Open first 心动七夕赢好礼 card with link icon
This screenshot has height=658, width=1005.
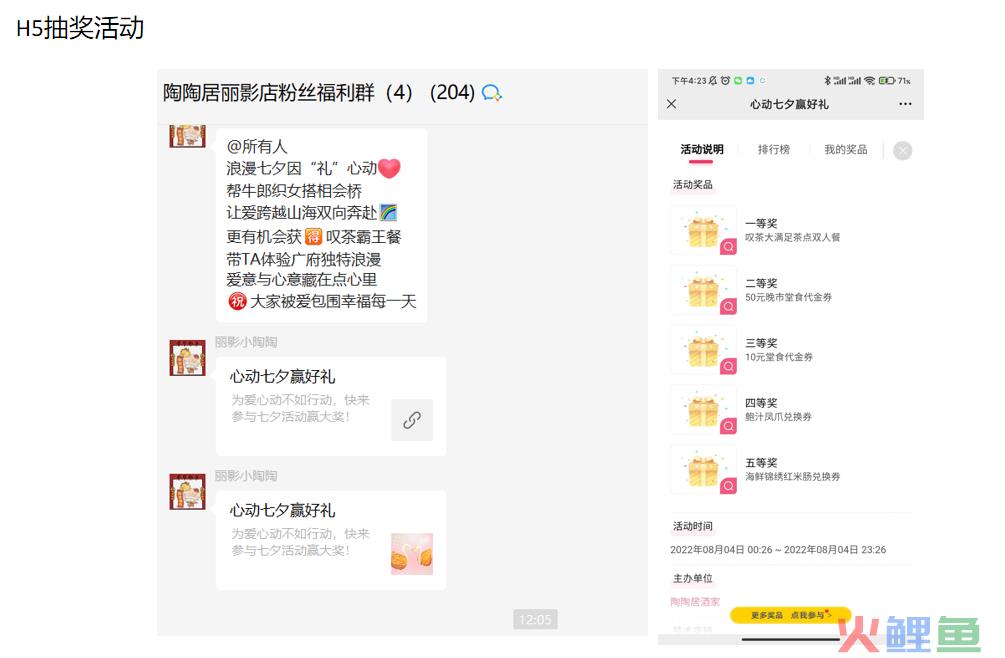tap(331, 406)
